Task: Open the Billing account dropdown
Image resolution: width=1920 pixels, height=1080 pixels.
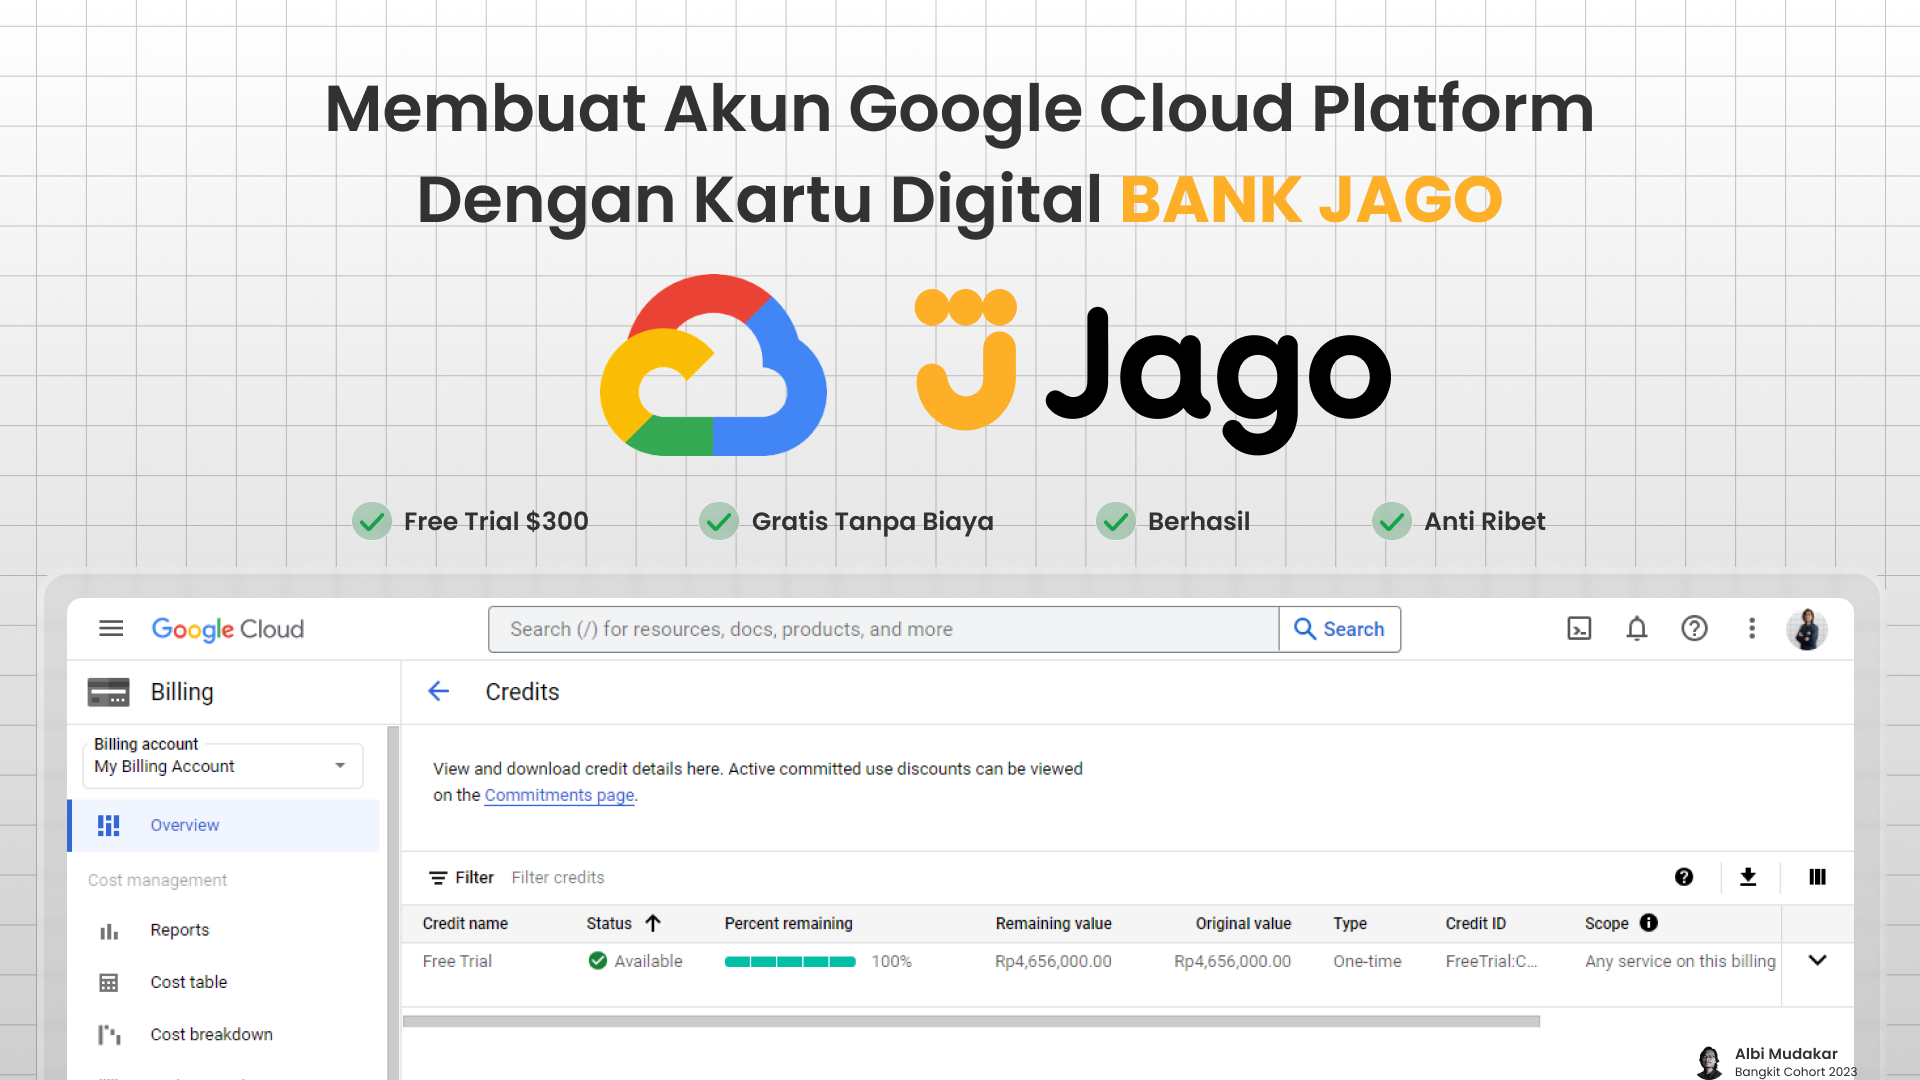Action: tap(223, 766)
